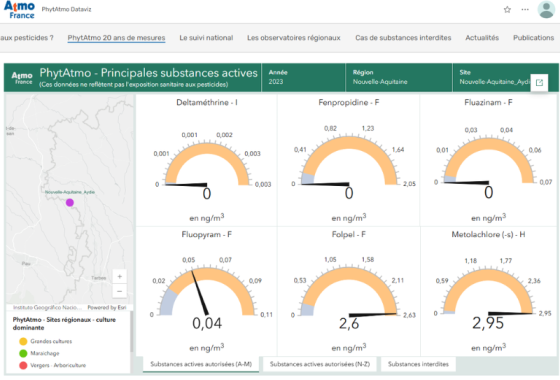Viewport: 560px width, 380px height.
Task: Open Les observatoires régionaux
Action: 294,38
